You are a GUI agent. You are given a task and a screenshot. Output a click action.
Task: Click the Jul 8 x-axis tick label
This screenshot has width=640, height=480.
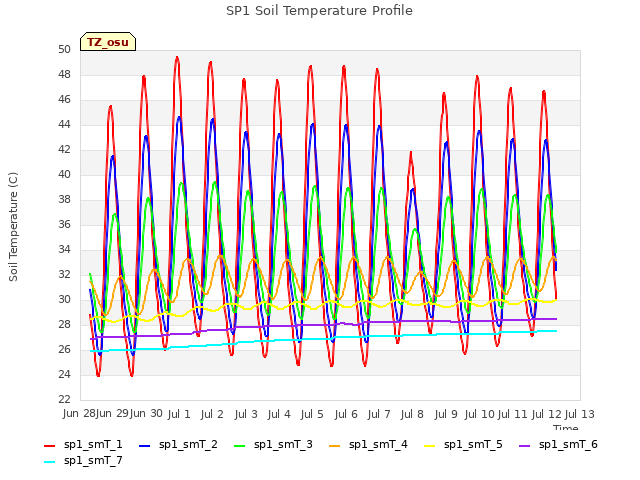412,414
